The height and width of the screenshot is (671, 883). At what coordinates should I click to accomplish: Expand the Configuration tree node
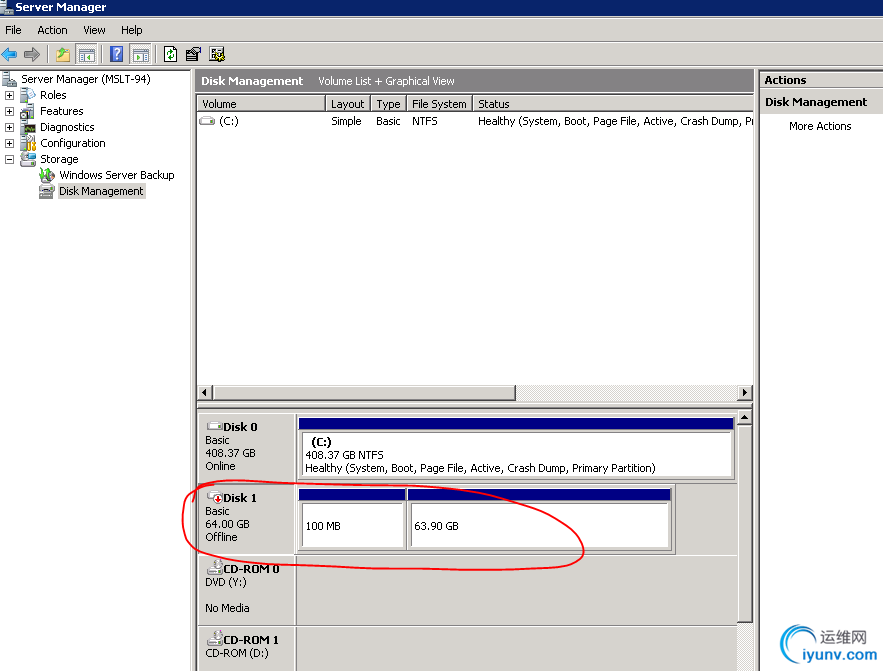click(10, 144)
